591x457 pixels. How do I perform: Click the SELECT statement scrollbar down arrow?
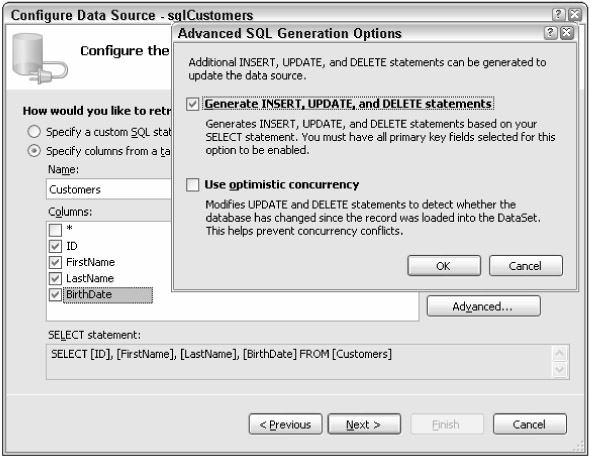click(x=559, y=370)
